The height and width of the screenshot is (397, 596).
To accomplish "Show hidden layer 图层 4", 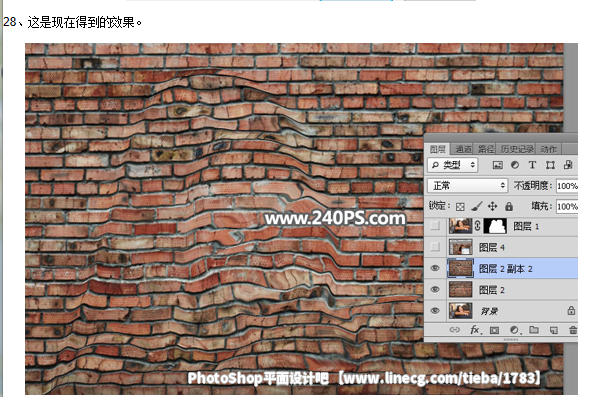I will coord(435,247).
